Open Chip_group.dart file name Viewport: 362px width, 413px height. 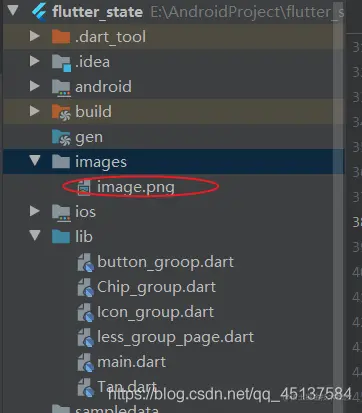coord(156,287)
